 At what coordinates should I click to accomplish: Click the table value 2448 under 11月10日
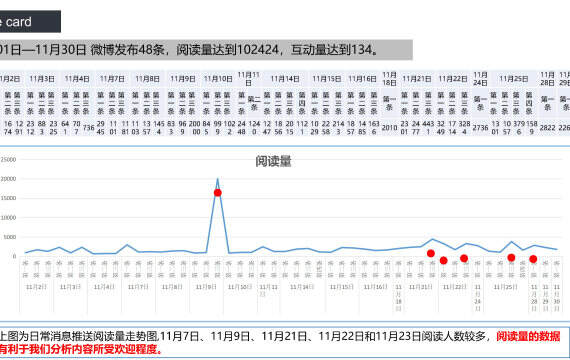coord(241,128)
